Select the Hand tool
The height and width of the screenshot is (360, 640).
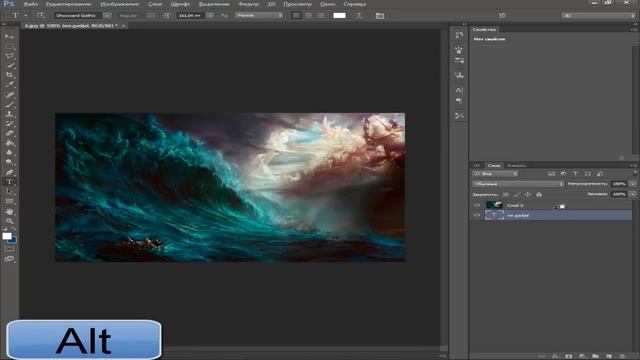point(9,211)
